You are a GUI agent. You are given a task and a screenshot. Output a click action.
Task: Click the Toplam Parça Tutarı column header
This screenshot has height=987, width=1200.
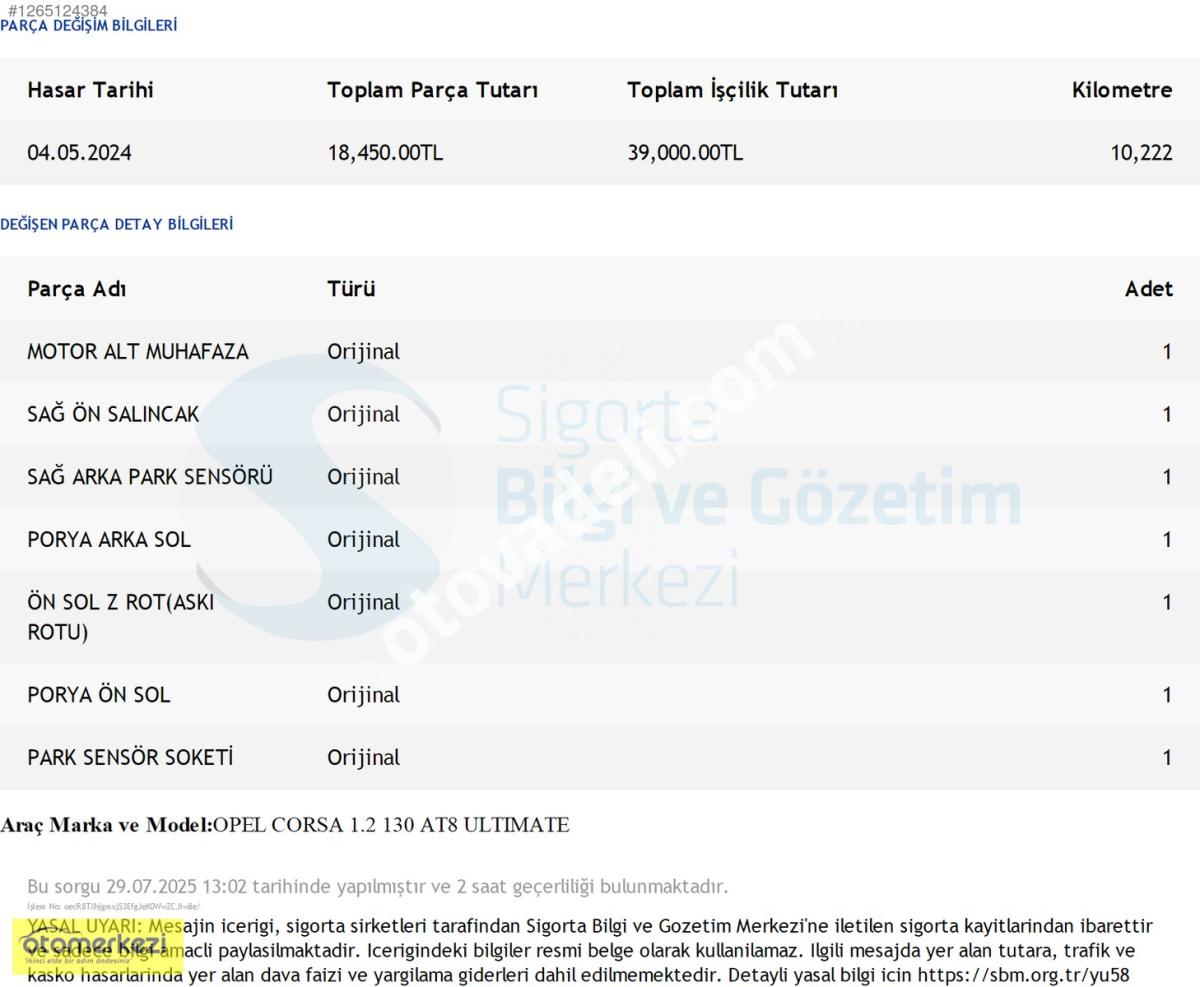[432, 90]
